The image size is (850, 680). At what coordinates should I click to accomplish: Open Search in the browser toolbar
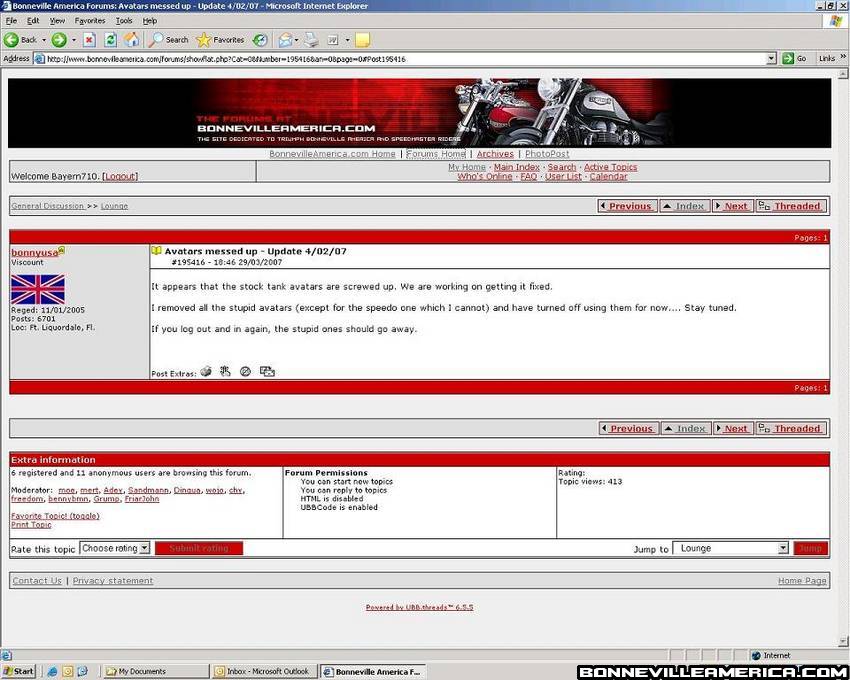coord(169,40)
